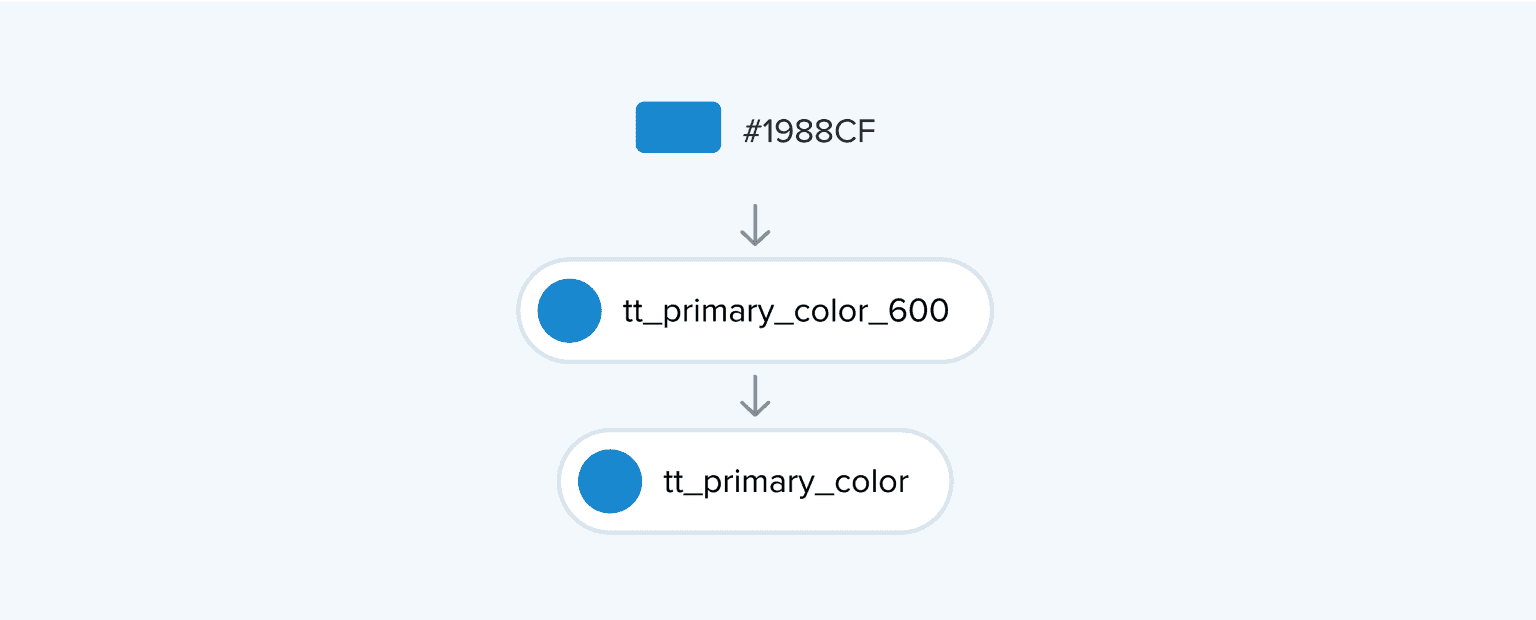This screenshot has width=1536, height=620.
Task: Click the text reading tt_primary_color_600
Action: coord(785,311)
